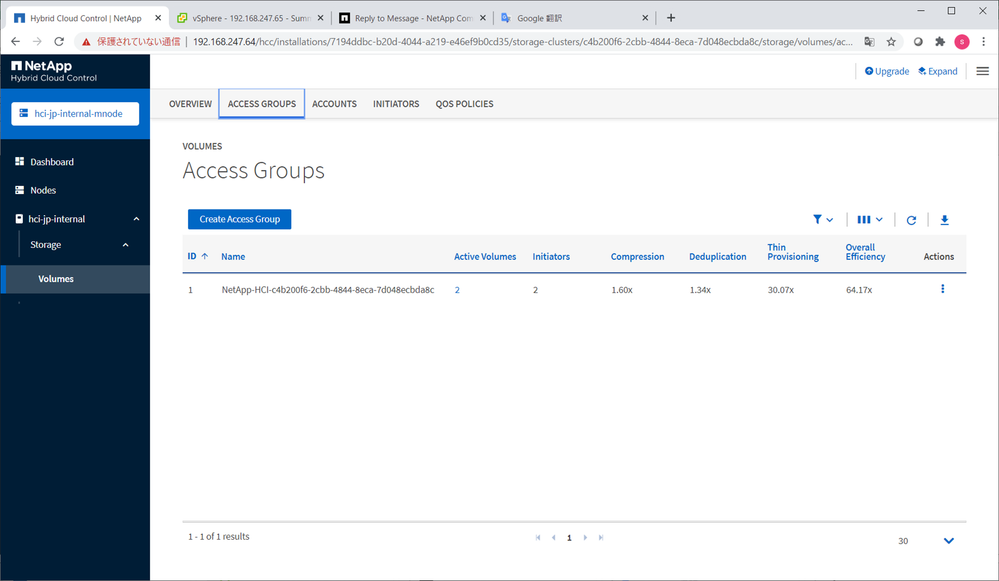Open the actions menu for row 1

click(942, 289)
